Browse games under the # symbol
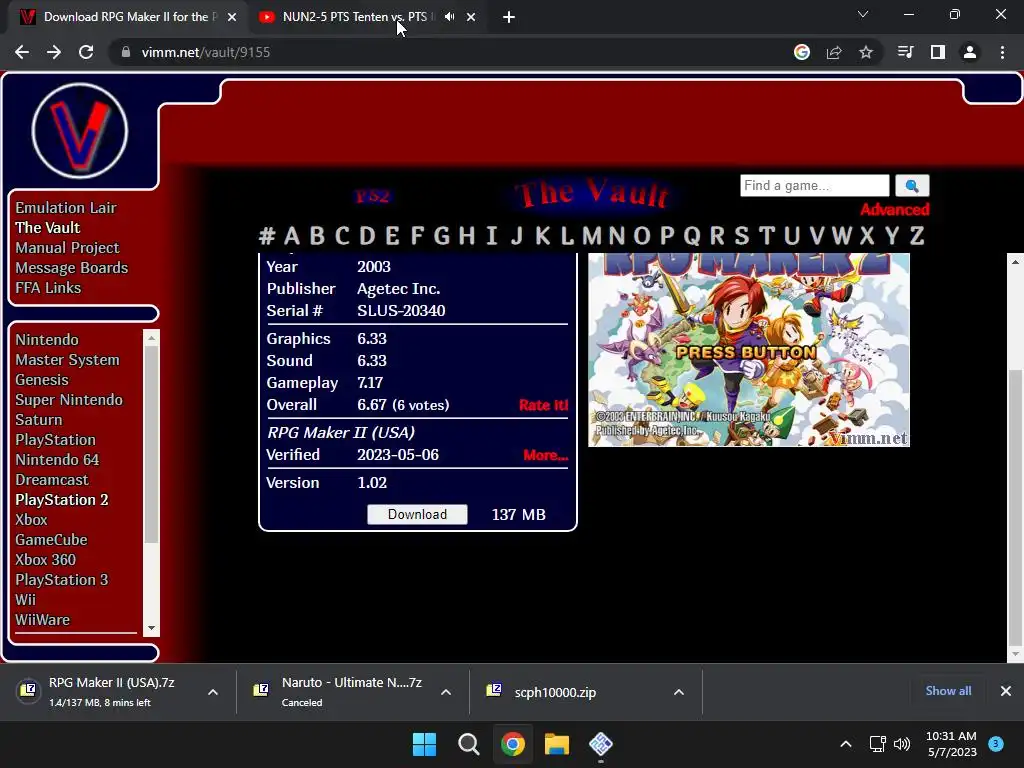Screen dimensions: 1024x768 266,235
